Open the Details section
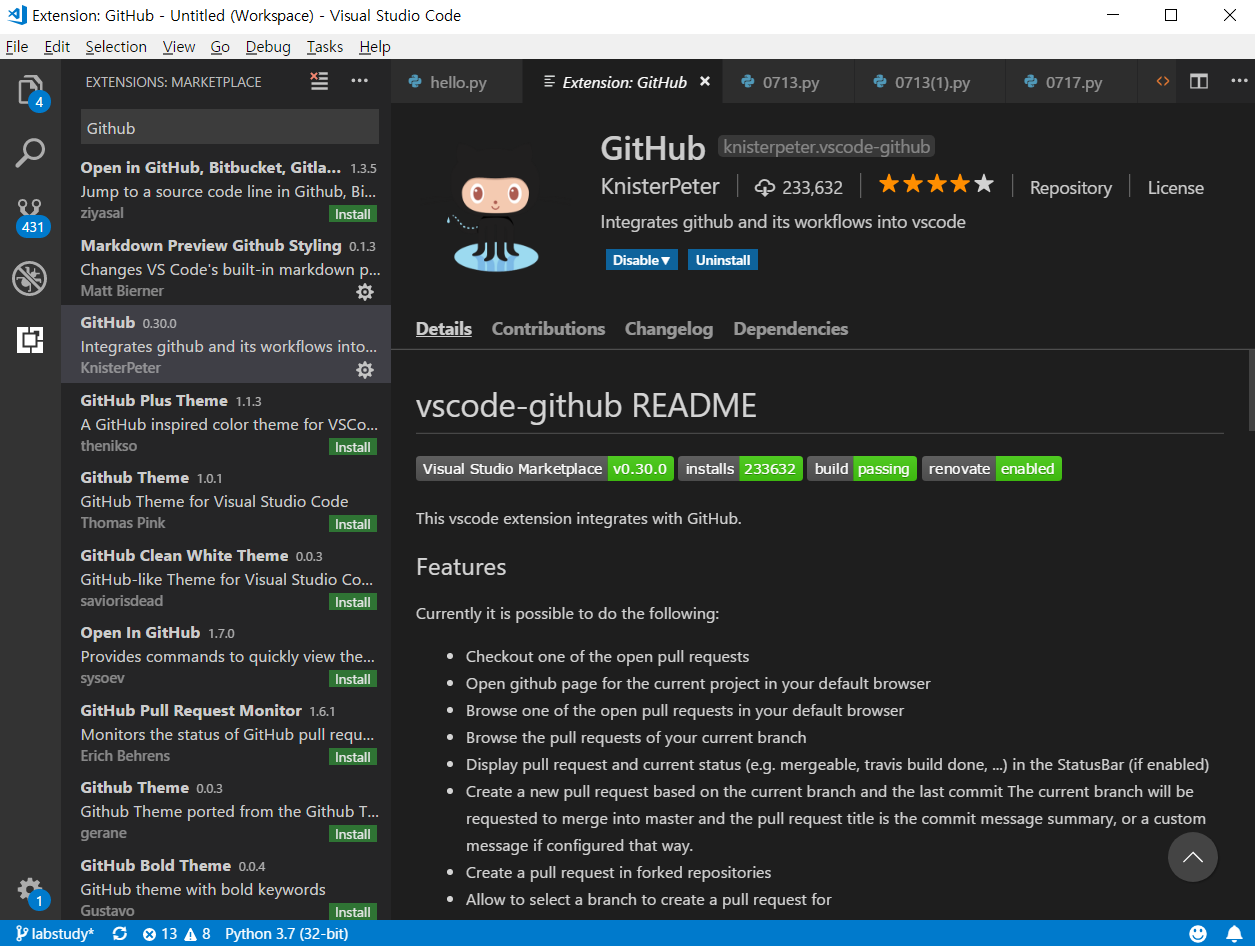Screen dimensions: 1255x946 444,329
